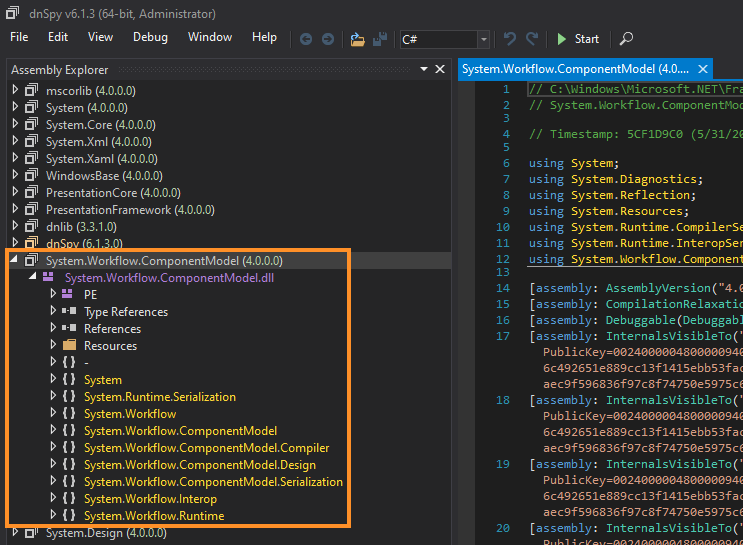Image resolution: width=743 pixels, height=545 pixels.
Task: Expand the System.Workflow.ComponentModel.Compiler namespace
Action: tap(53, 447)
